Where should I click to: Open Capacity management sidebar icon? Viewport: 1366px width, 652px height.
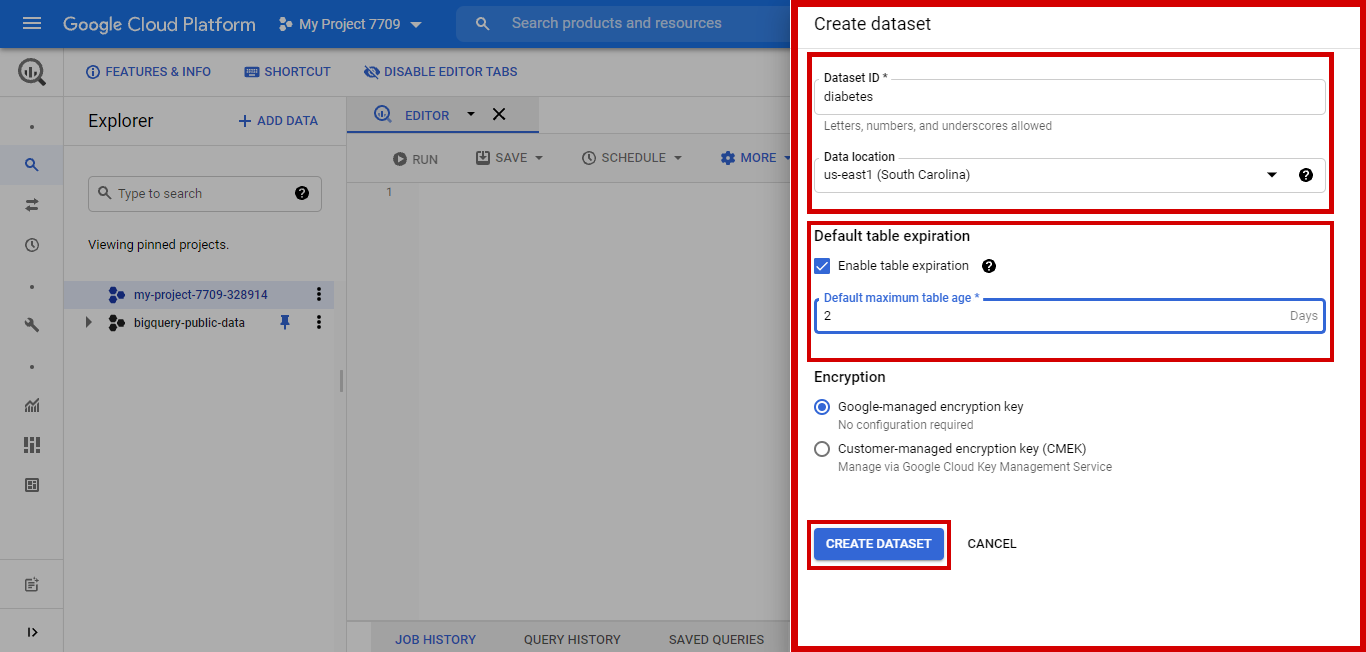coord(32,445)
